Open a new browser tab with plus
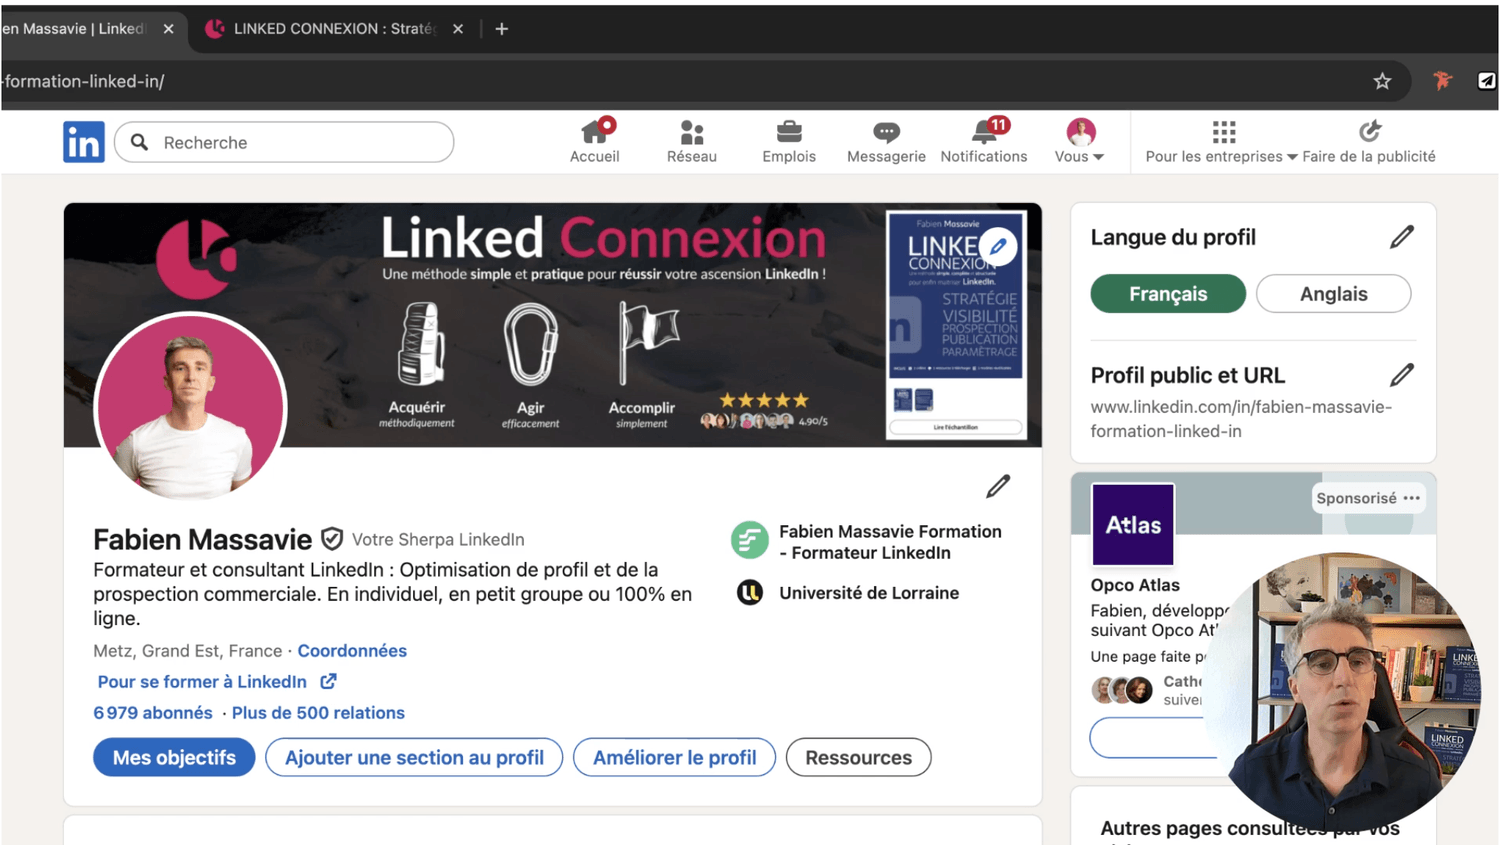Image resolution: width=1500 pixels, height=845 pixels. (x=502, y=29)
